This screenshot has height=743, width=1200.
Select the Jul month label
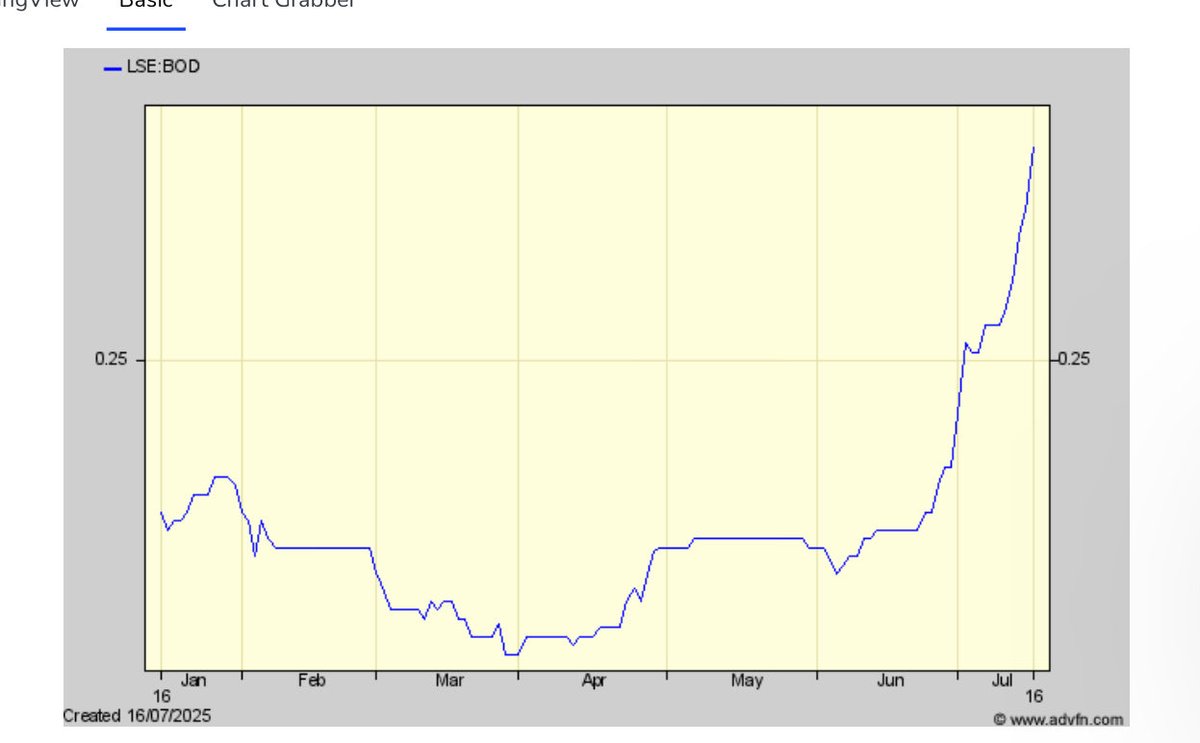(x=1002, y=680)
